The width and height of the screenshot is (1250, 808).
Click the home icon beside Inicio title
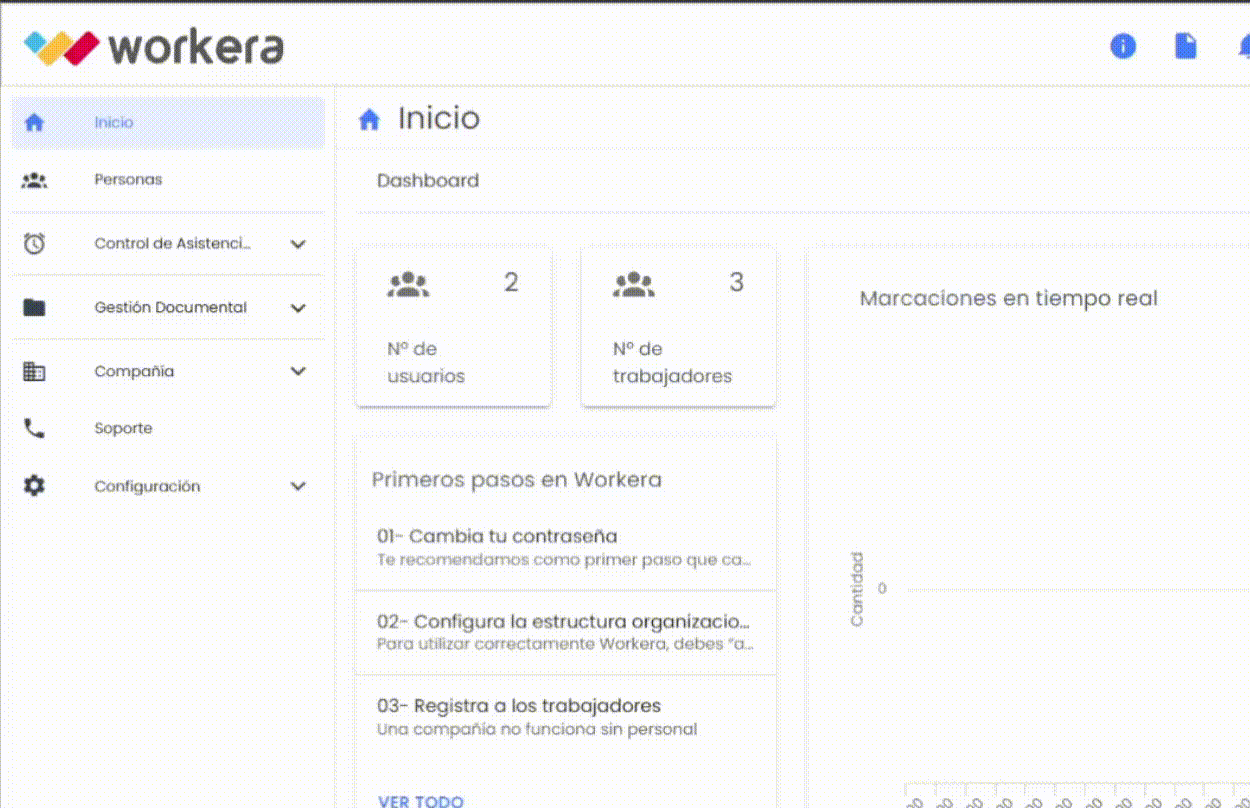click(x=369, y=120)
